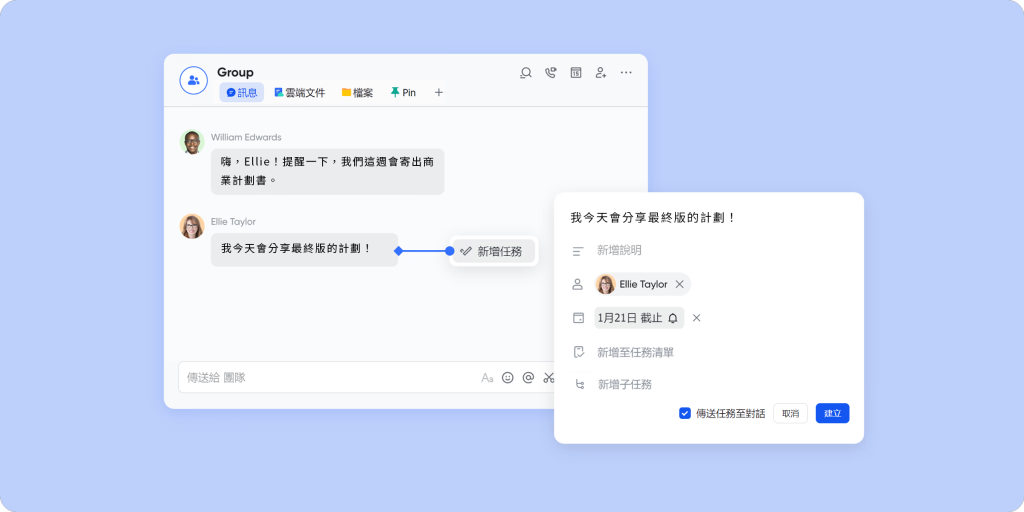Click the Group title text

[235, 72]
